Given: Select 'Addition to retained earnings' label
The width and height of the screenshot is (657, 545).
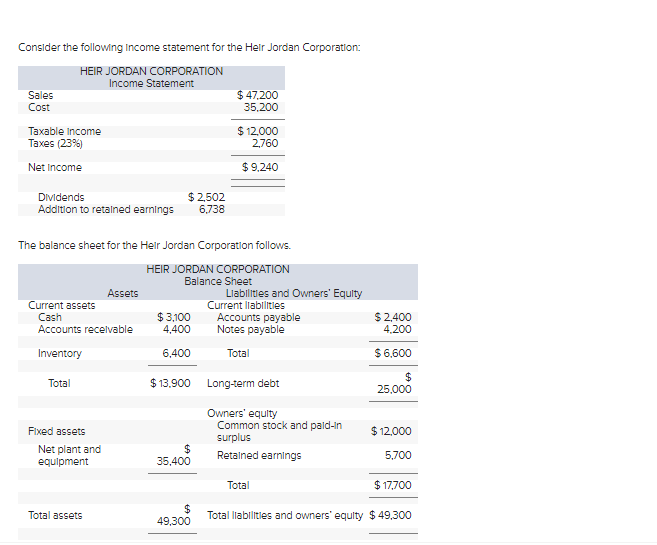Looking at the screenshot, I should pos(106,209).
